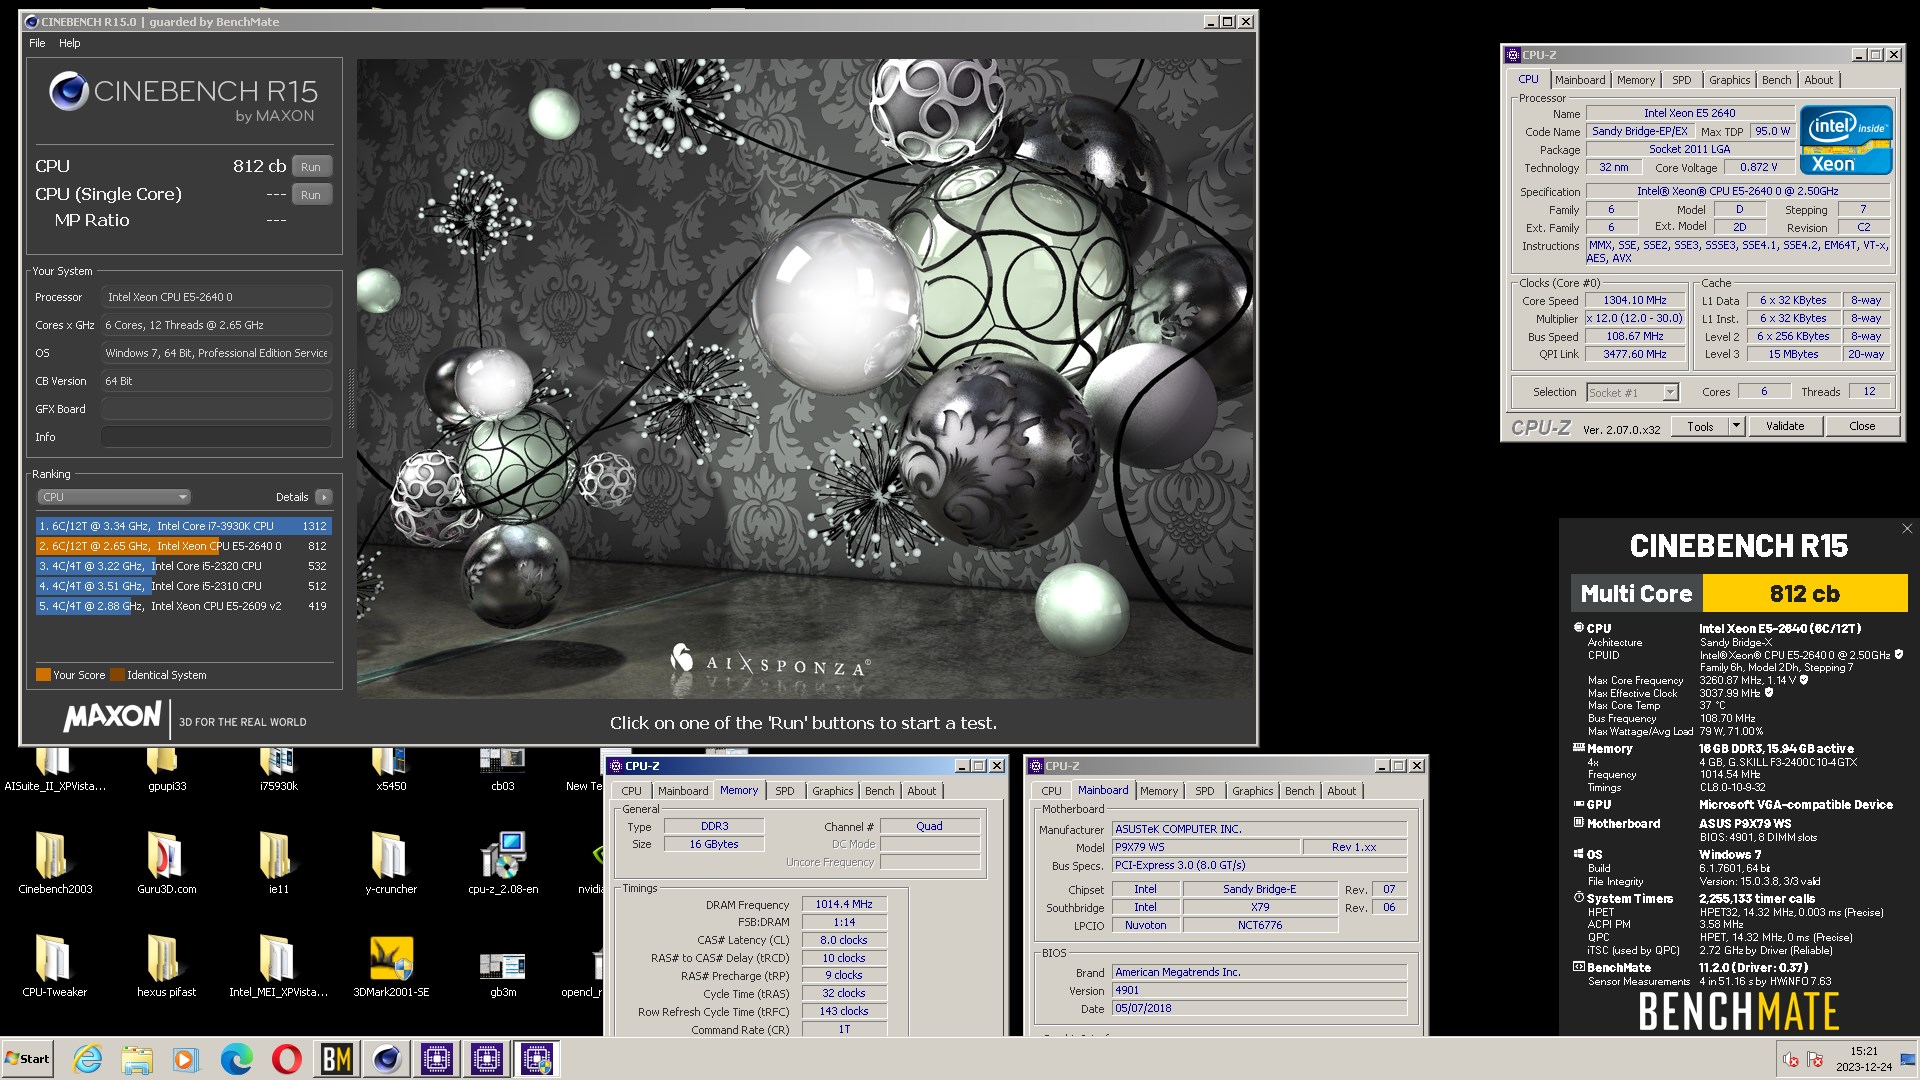Open the AISuite_II_XPVista folder on desktop
Image resolution: width=1920 pixels, height=1080 pixels.
[x=54, y=768]
